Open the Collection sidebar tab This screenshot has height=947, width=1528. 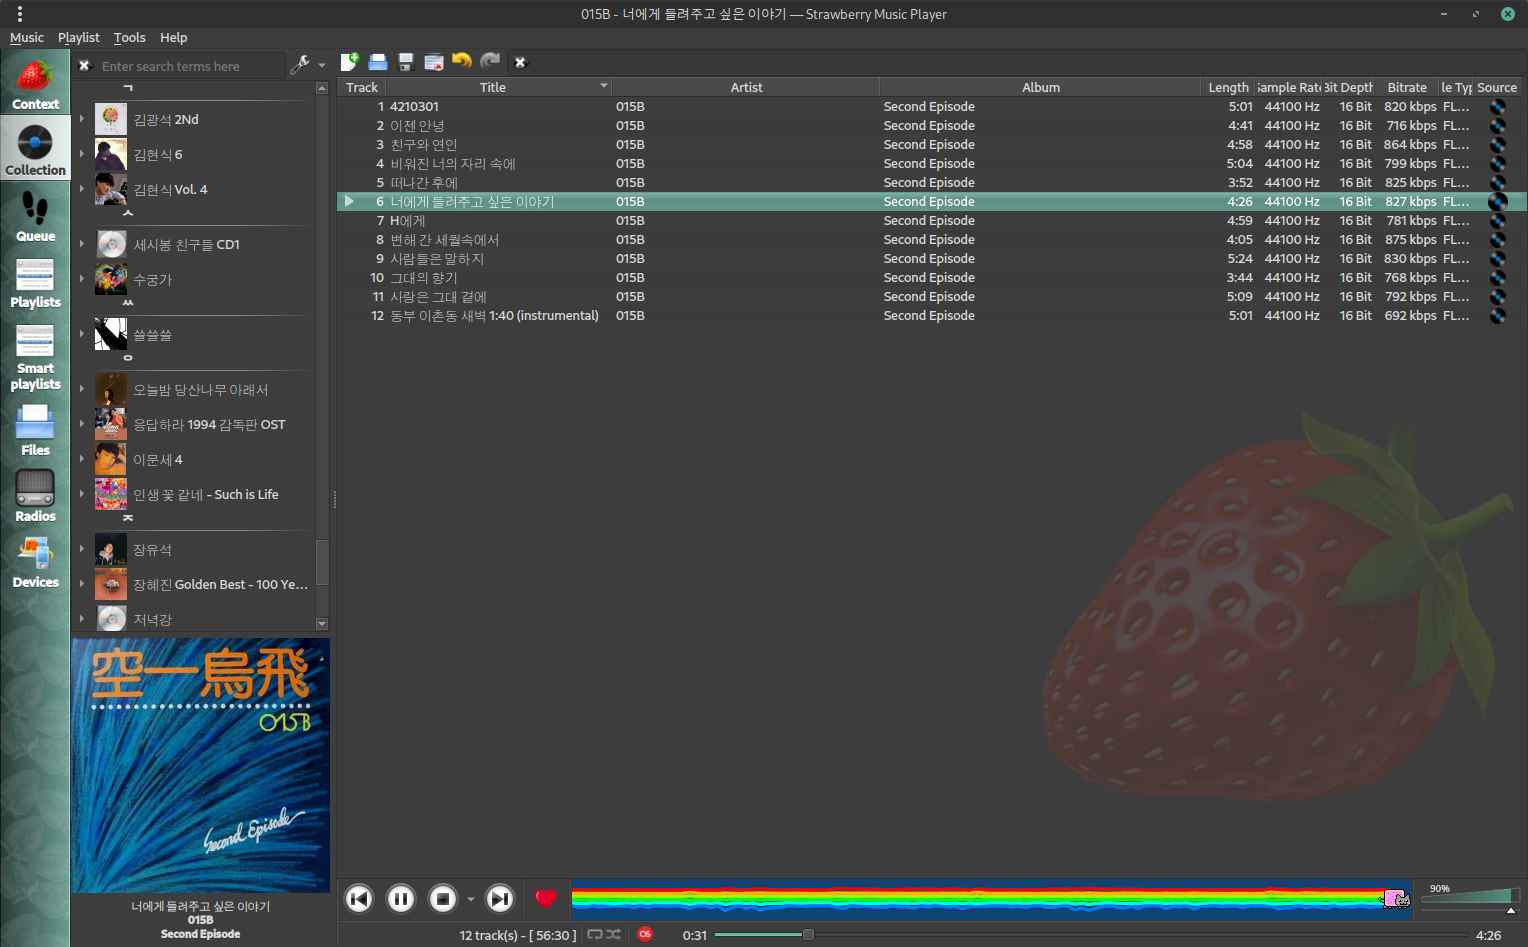point(35,150)
